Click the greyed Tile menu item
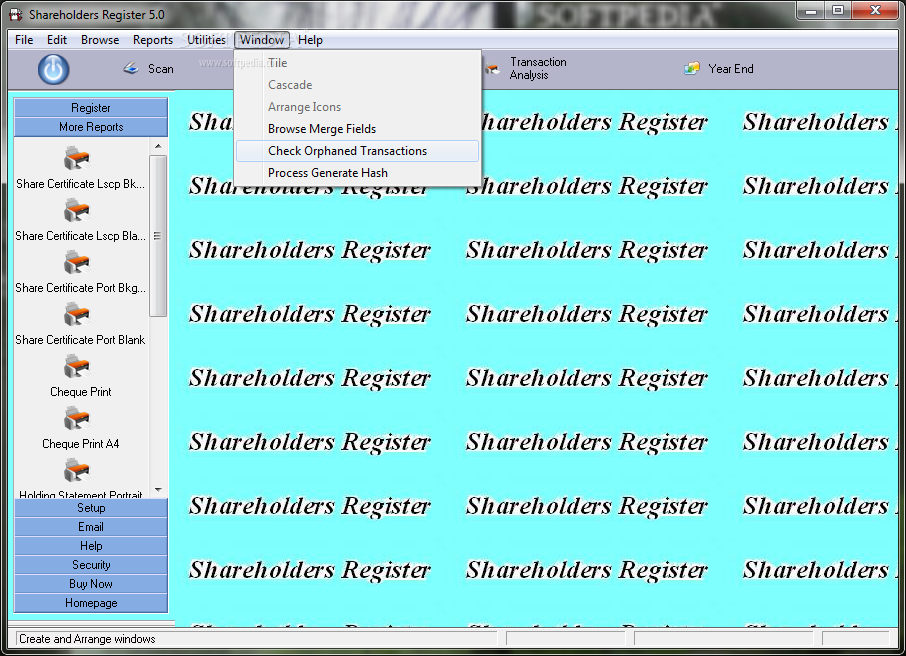This screenshot has height=656, width=906. (357, 63)
